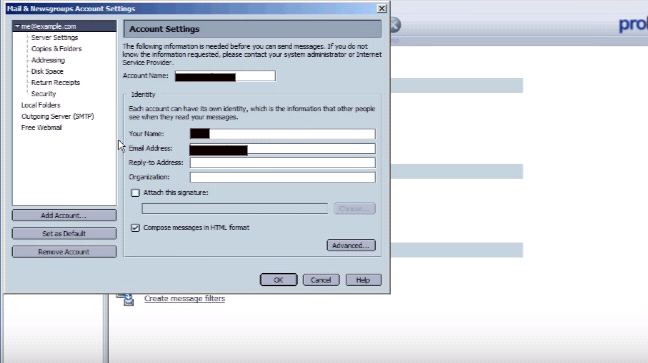
Task: Click the round X icon behind the dialog
Action: pos(395,25)
